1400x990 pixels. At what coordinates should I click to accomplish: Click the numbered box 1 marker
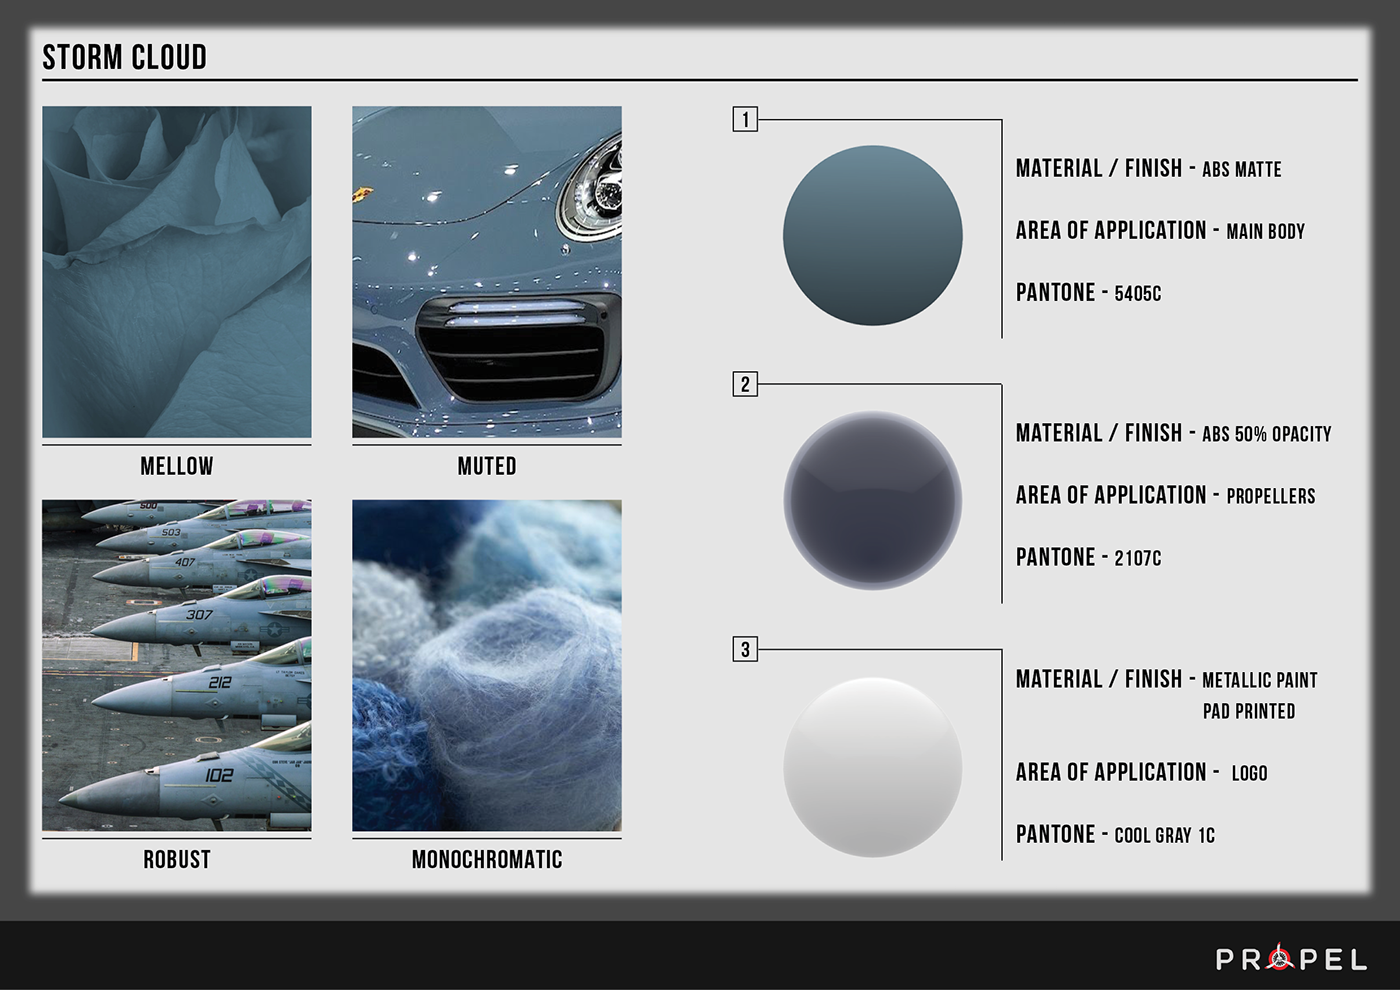[745, 120]
